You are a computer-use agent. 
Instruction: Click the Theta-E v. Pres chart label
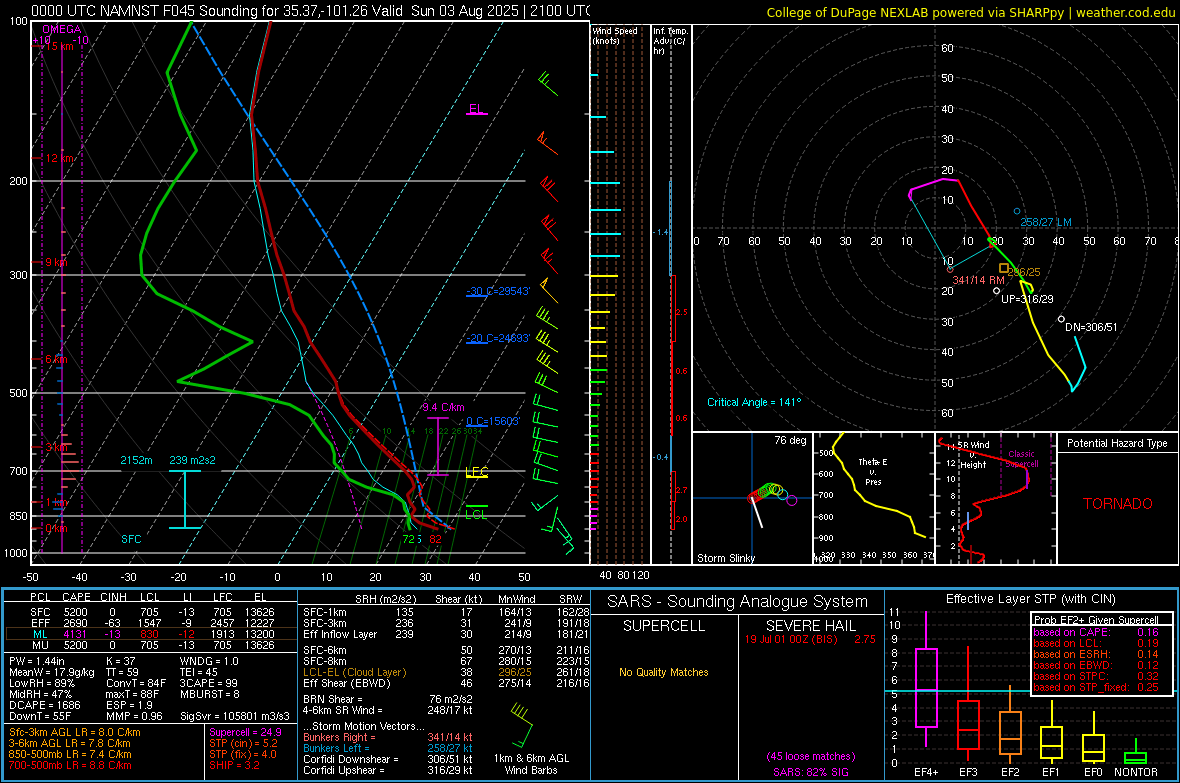click(x=873, y=471)
